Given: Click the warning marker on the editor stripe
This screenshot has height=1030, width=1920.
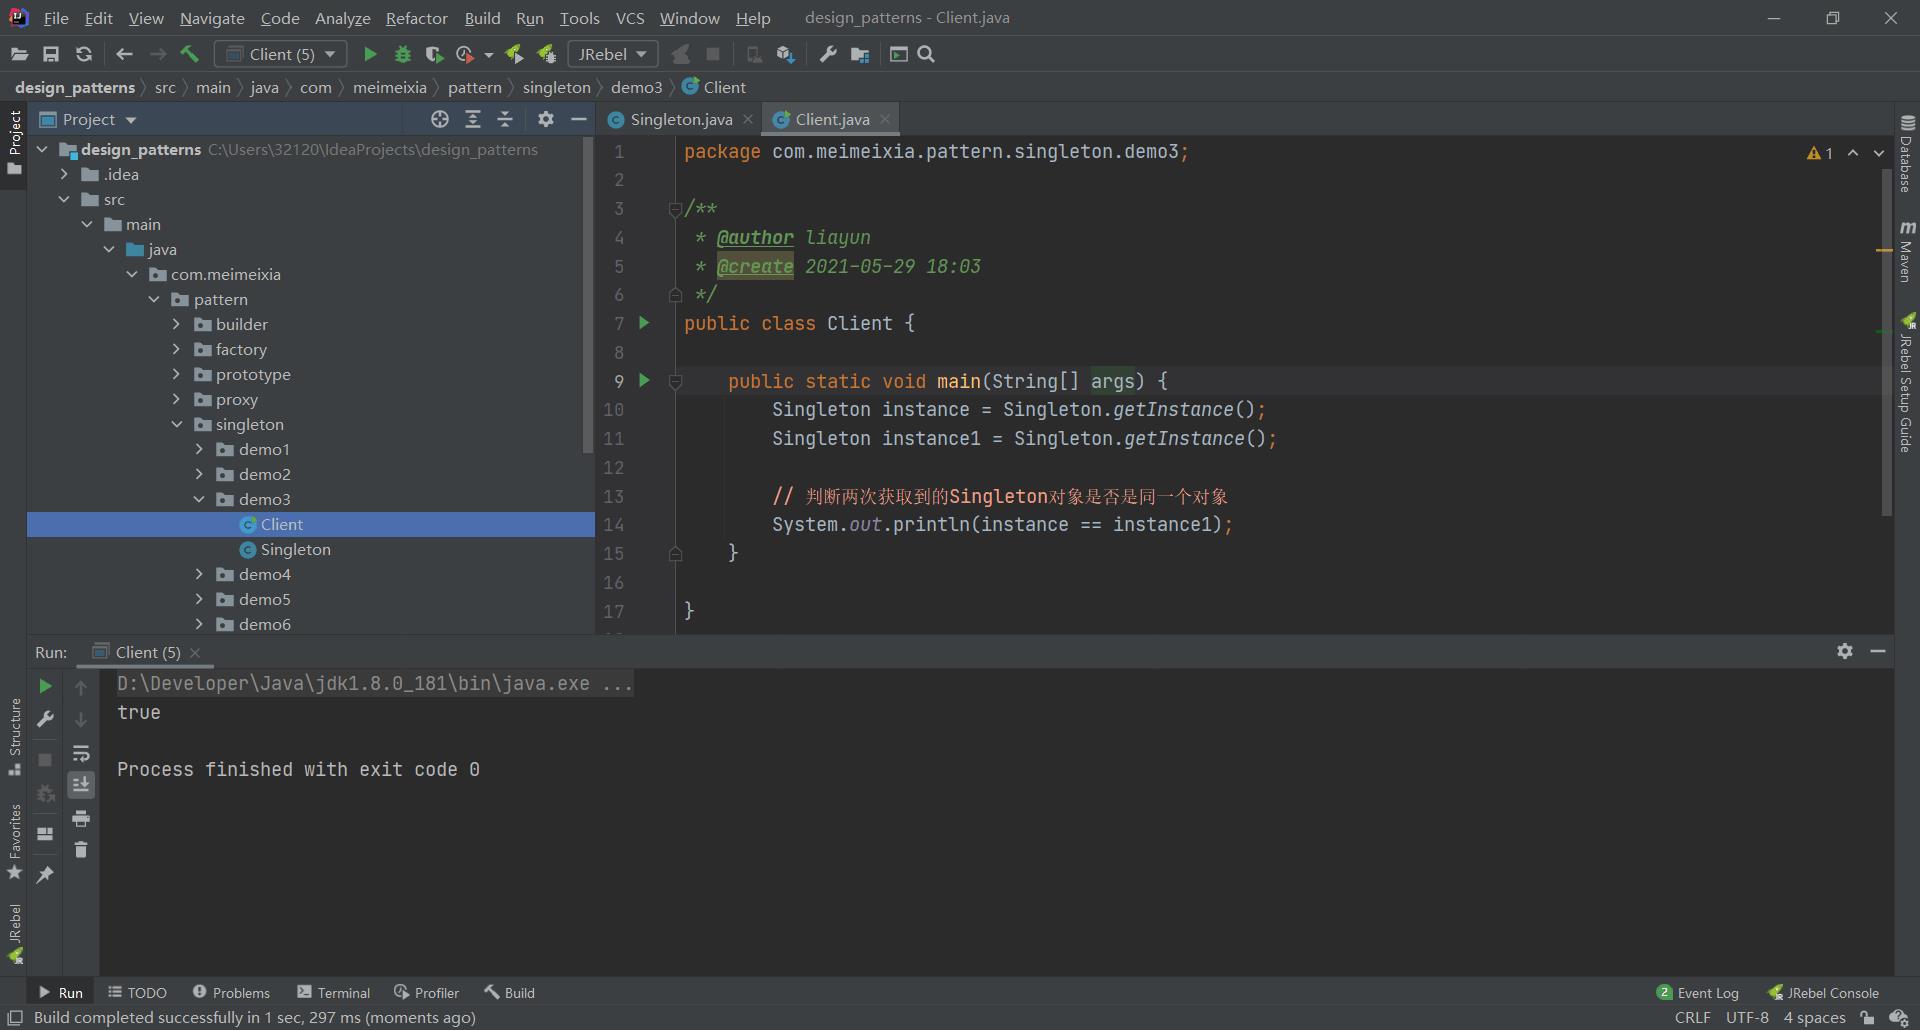Looking at the screenshot, I should coord(1883,250).
